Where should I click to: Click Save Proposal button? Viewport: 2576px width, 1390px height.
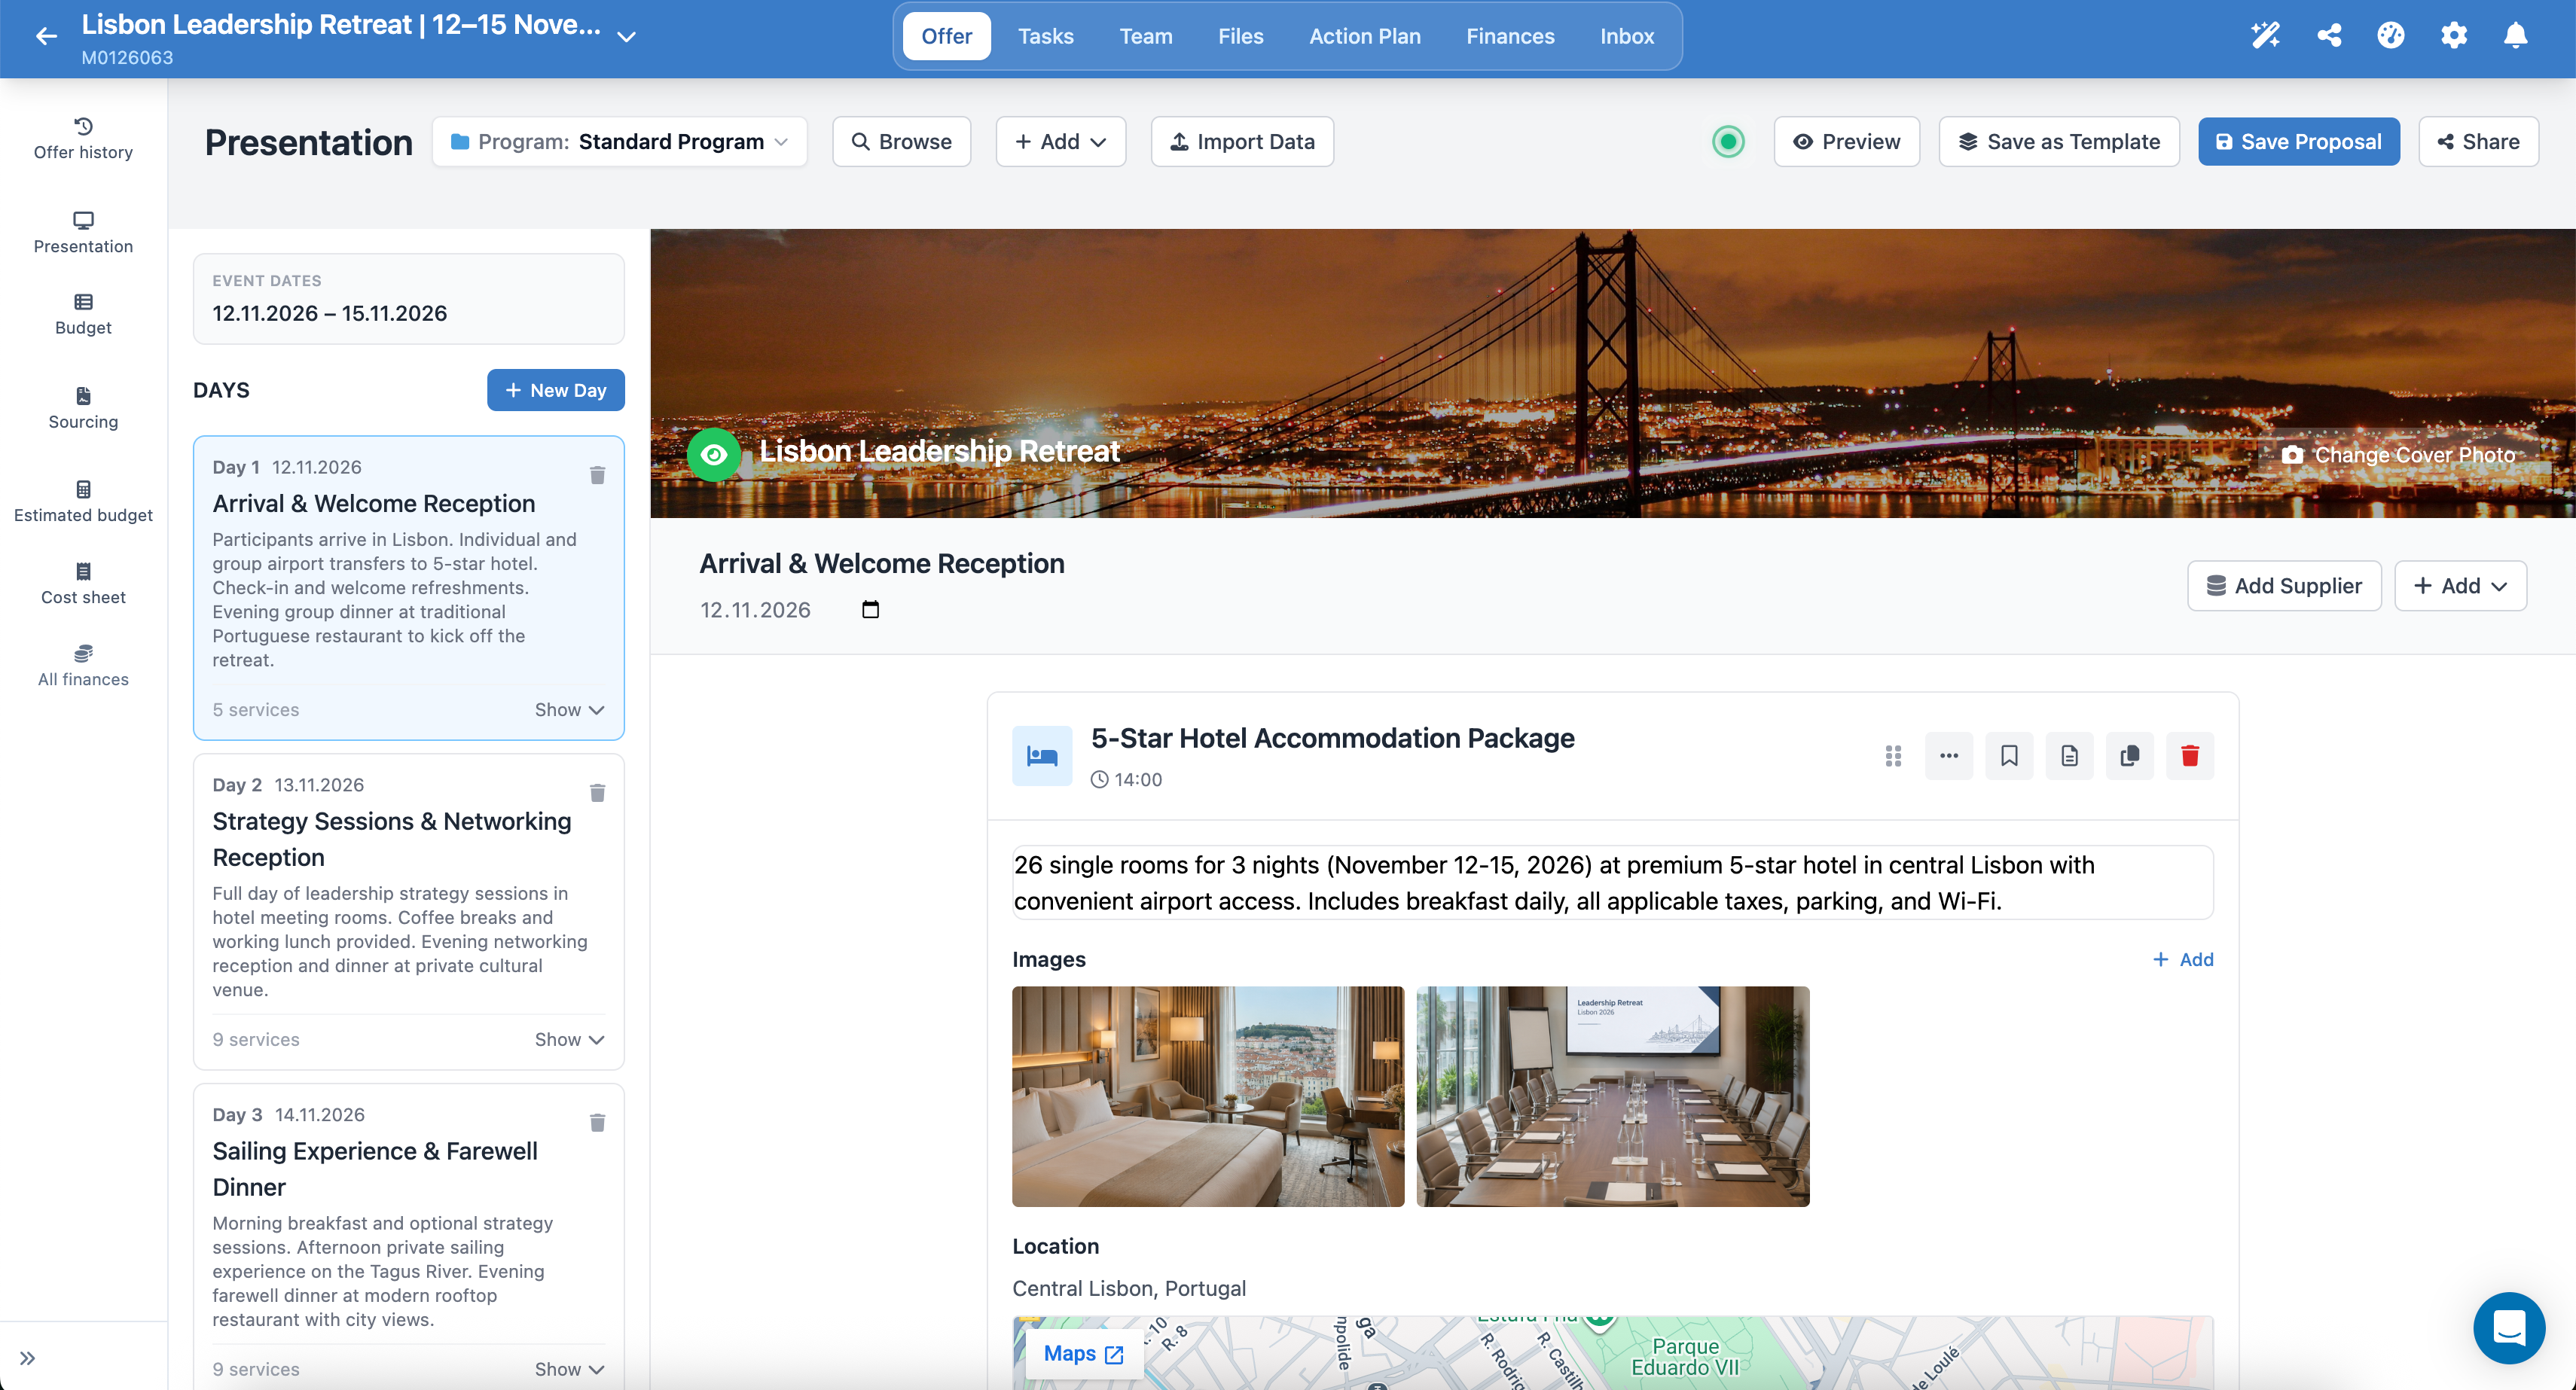pyautogui.click(x=2298, y=141)
